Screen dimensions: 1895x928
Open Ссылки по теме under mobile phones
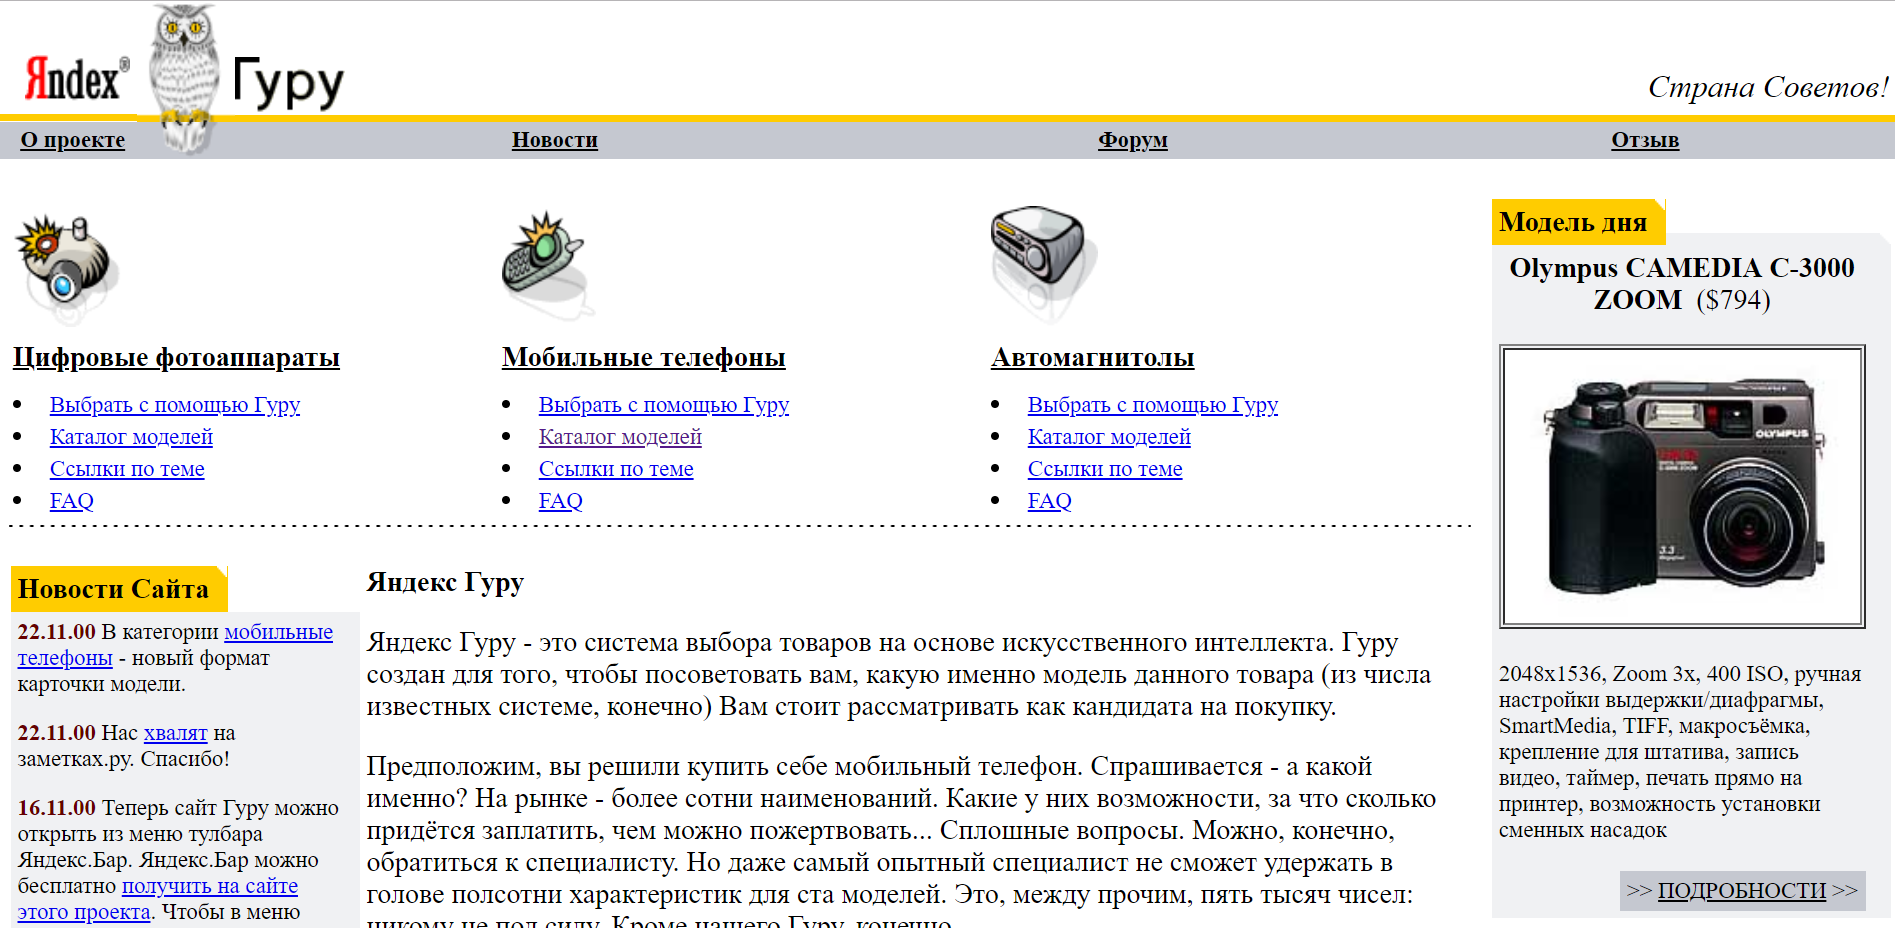coord(616,469)
